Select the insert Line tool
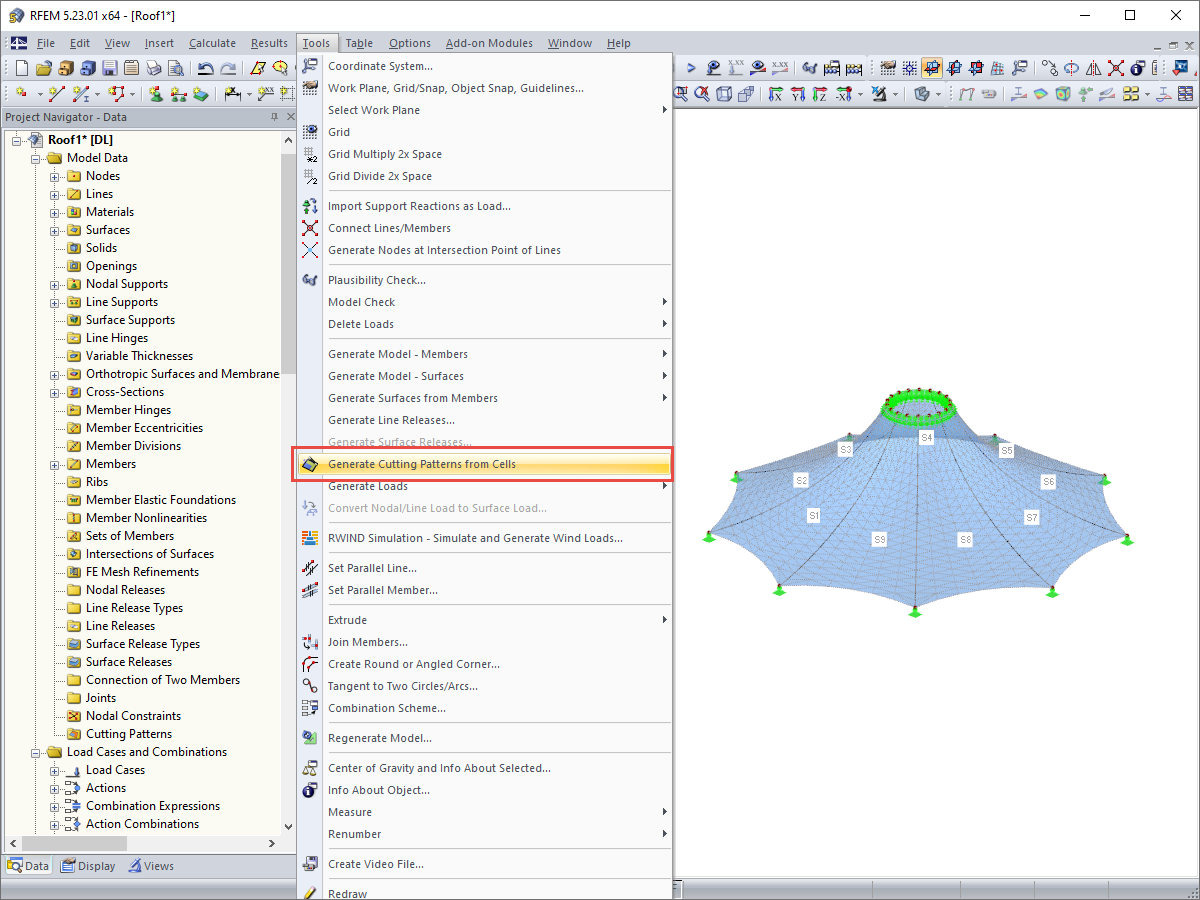Viewport: 1200px width, 900px height. coord(55,93)
